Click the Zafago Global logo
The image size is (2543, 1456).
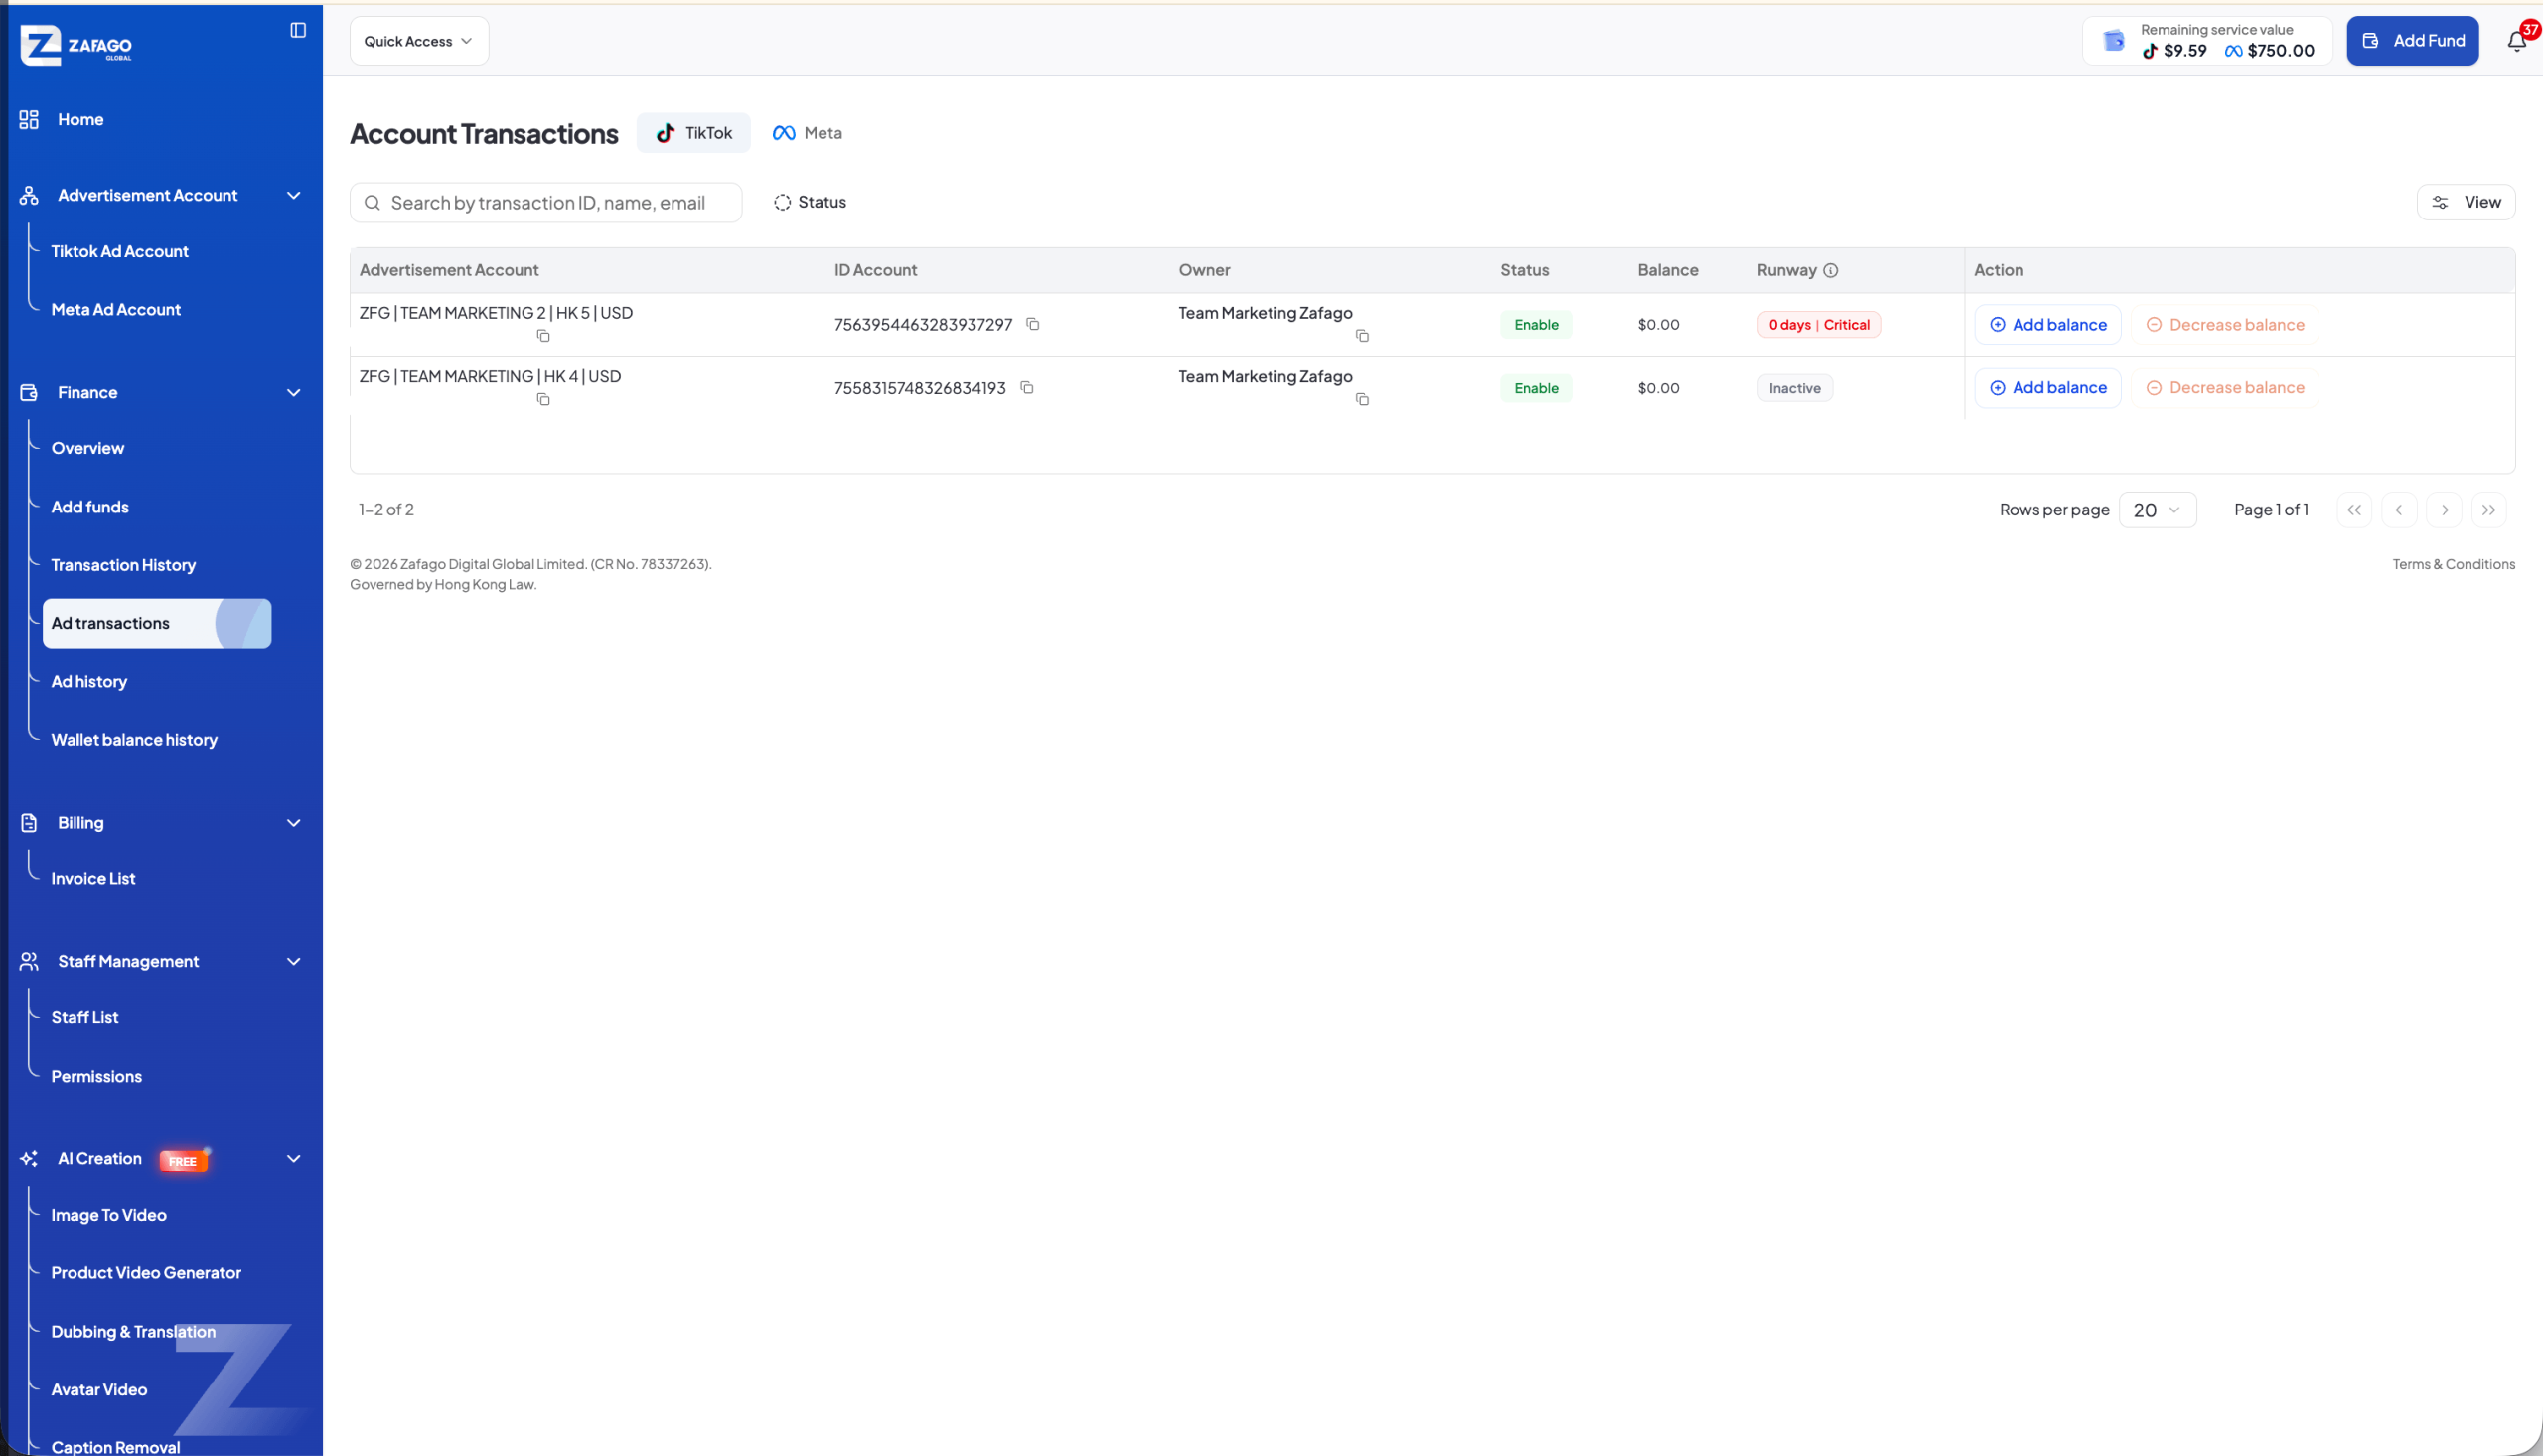coord(77,45)
